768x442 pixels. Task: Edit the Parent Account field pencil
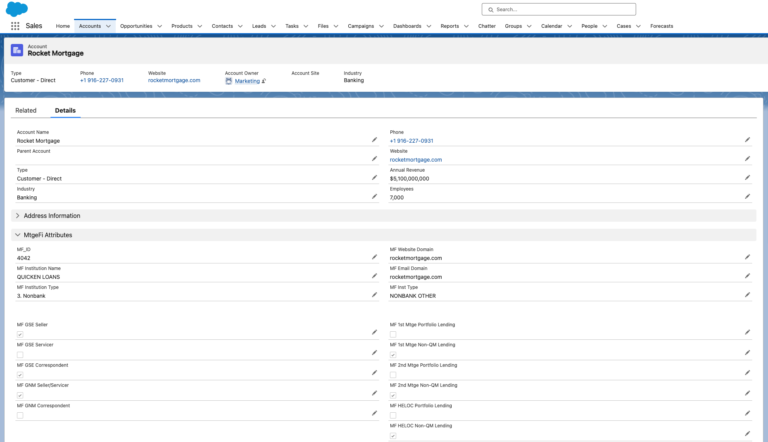pyautogui.click(x=374, y=159)
